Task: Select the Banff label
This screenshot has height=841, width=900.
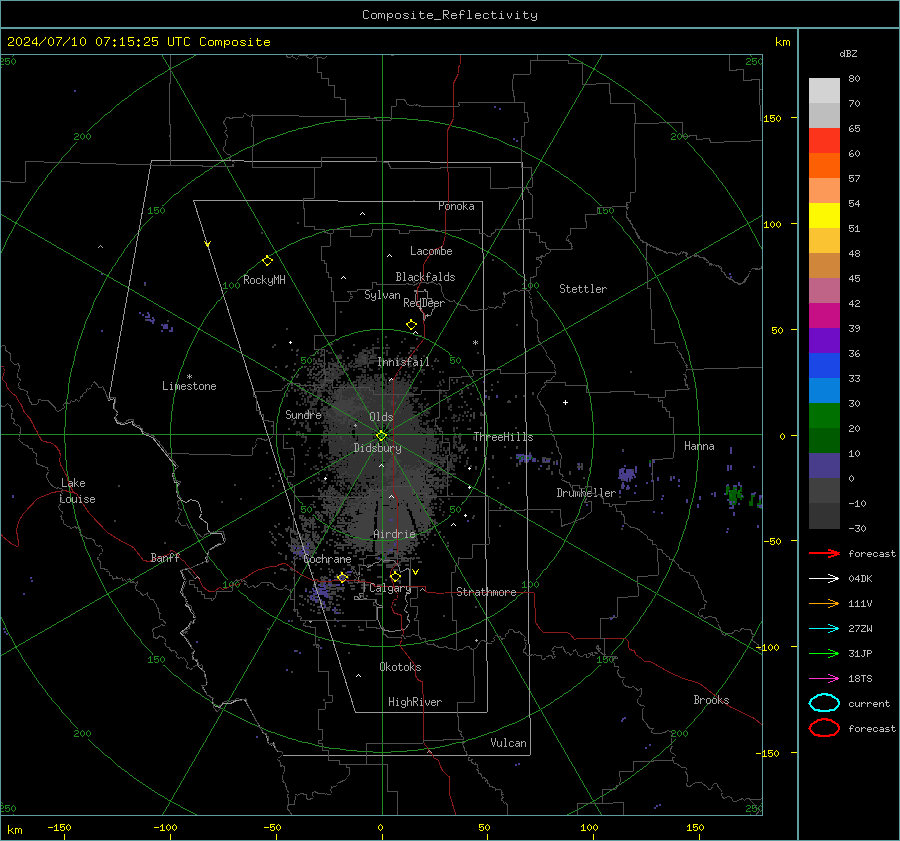Action: 165,557
